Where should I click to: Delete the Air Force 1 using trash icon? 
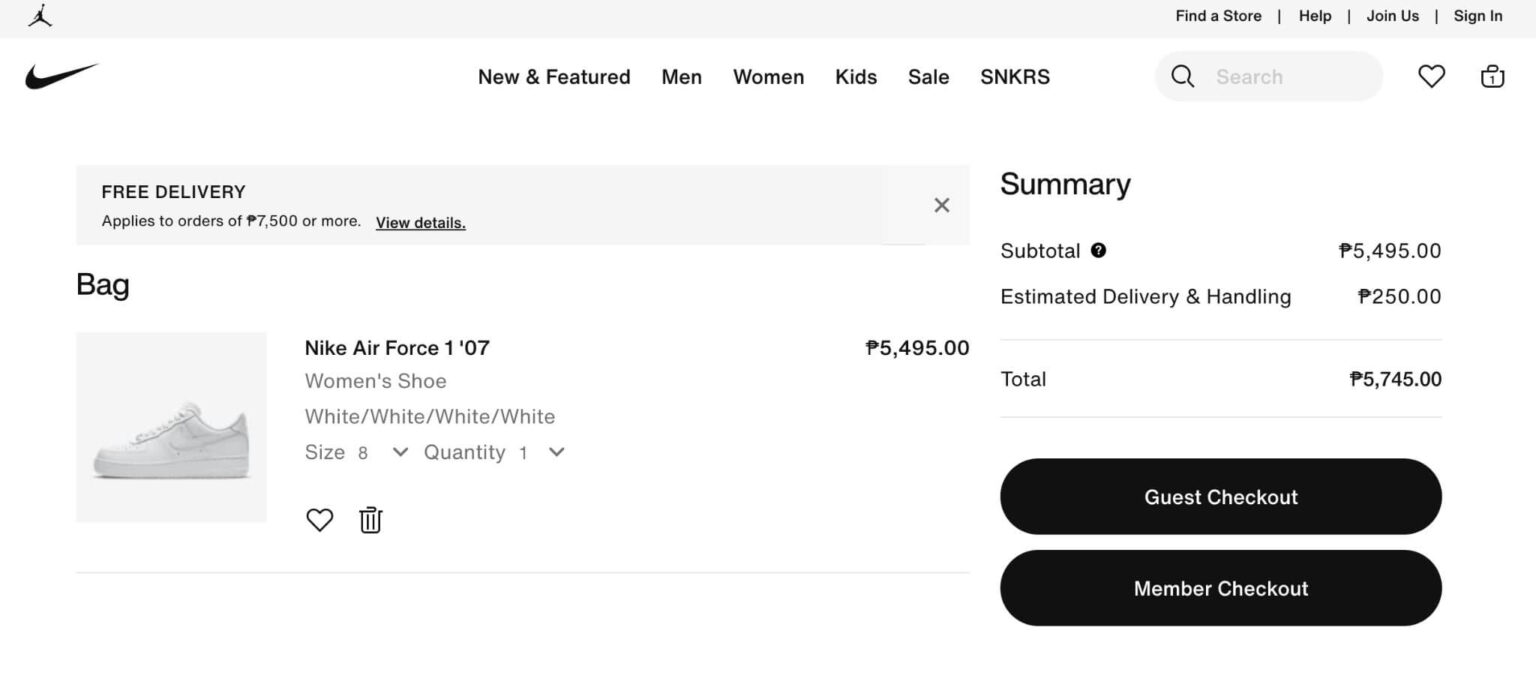[369, 519]
